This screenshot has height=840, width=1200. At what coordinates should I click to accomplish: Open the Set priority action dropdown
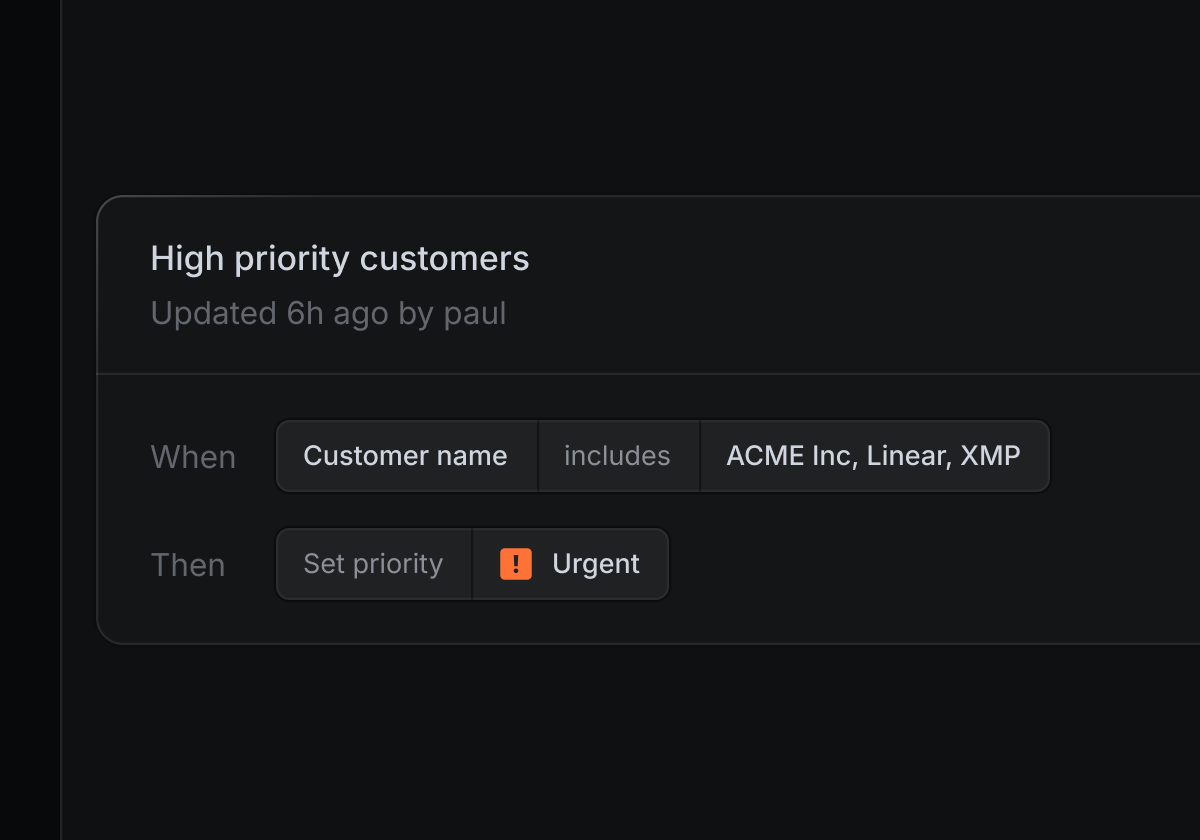[373, 564]
